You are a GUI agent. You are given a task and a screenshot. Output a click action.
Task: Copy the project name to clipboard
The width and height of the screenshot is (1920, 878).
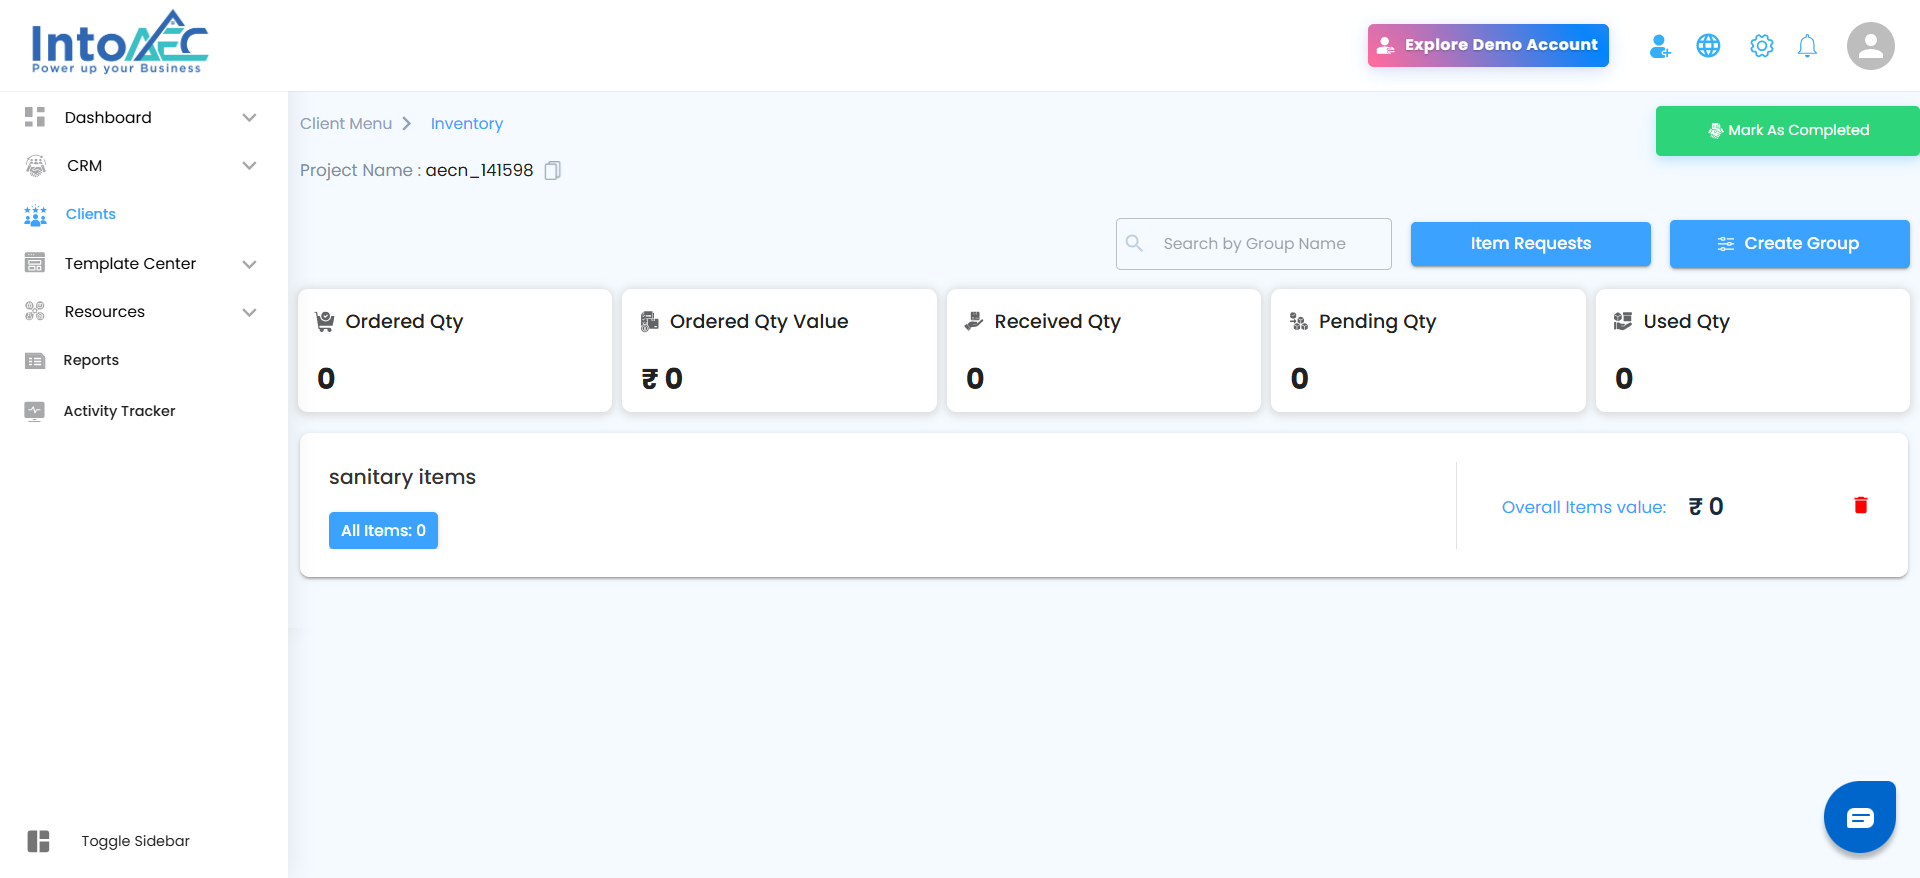point(552,171)
